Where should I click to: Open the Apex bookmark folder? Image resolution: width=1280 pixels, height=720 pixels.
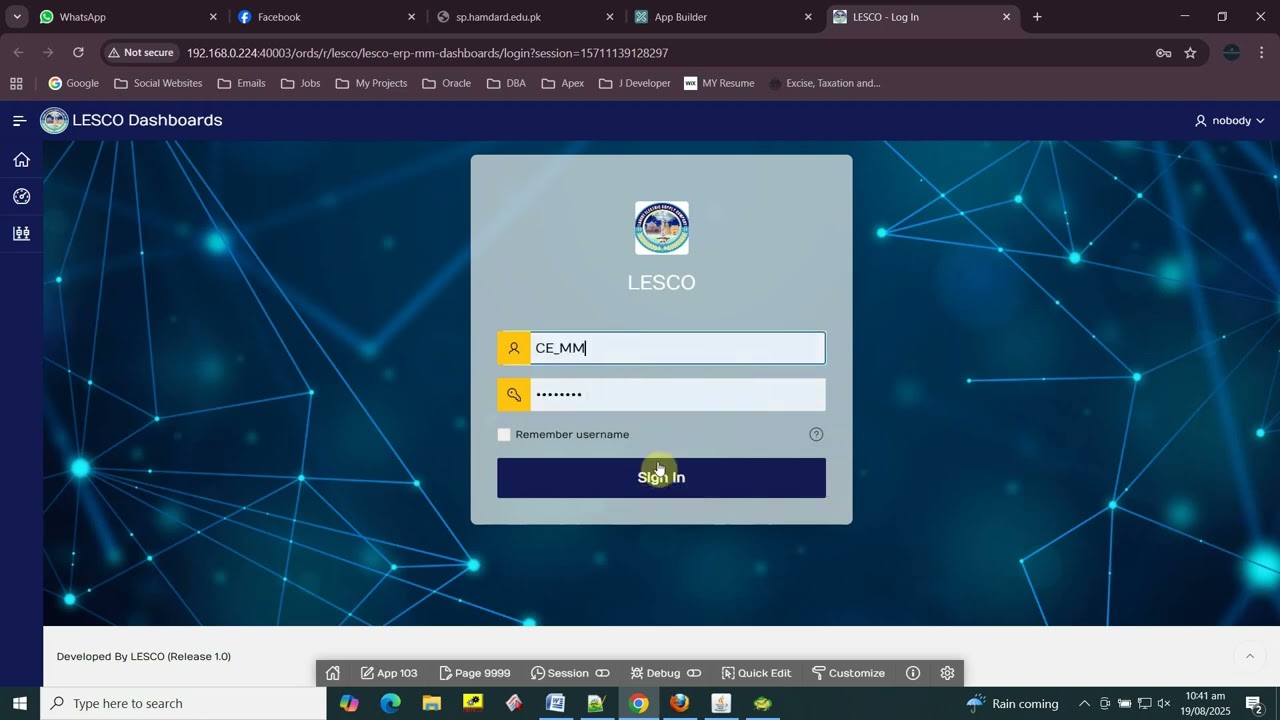(563, 83)
